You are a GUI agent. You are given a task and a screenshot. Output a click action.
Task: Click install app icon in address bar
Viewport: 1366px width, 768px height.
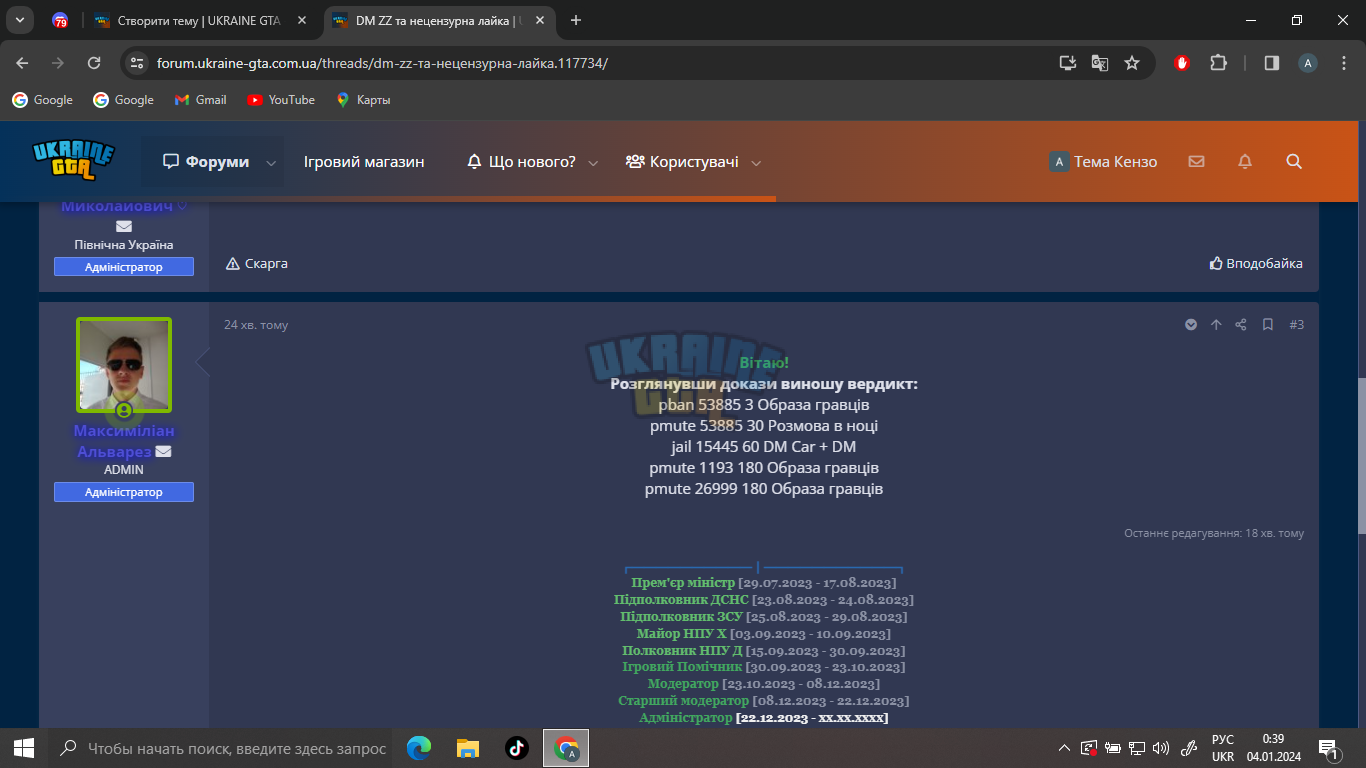tap(1068, 62)
